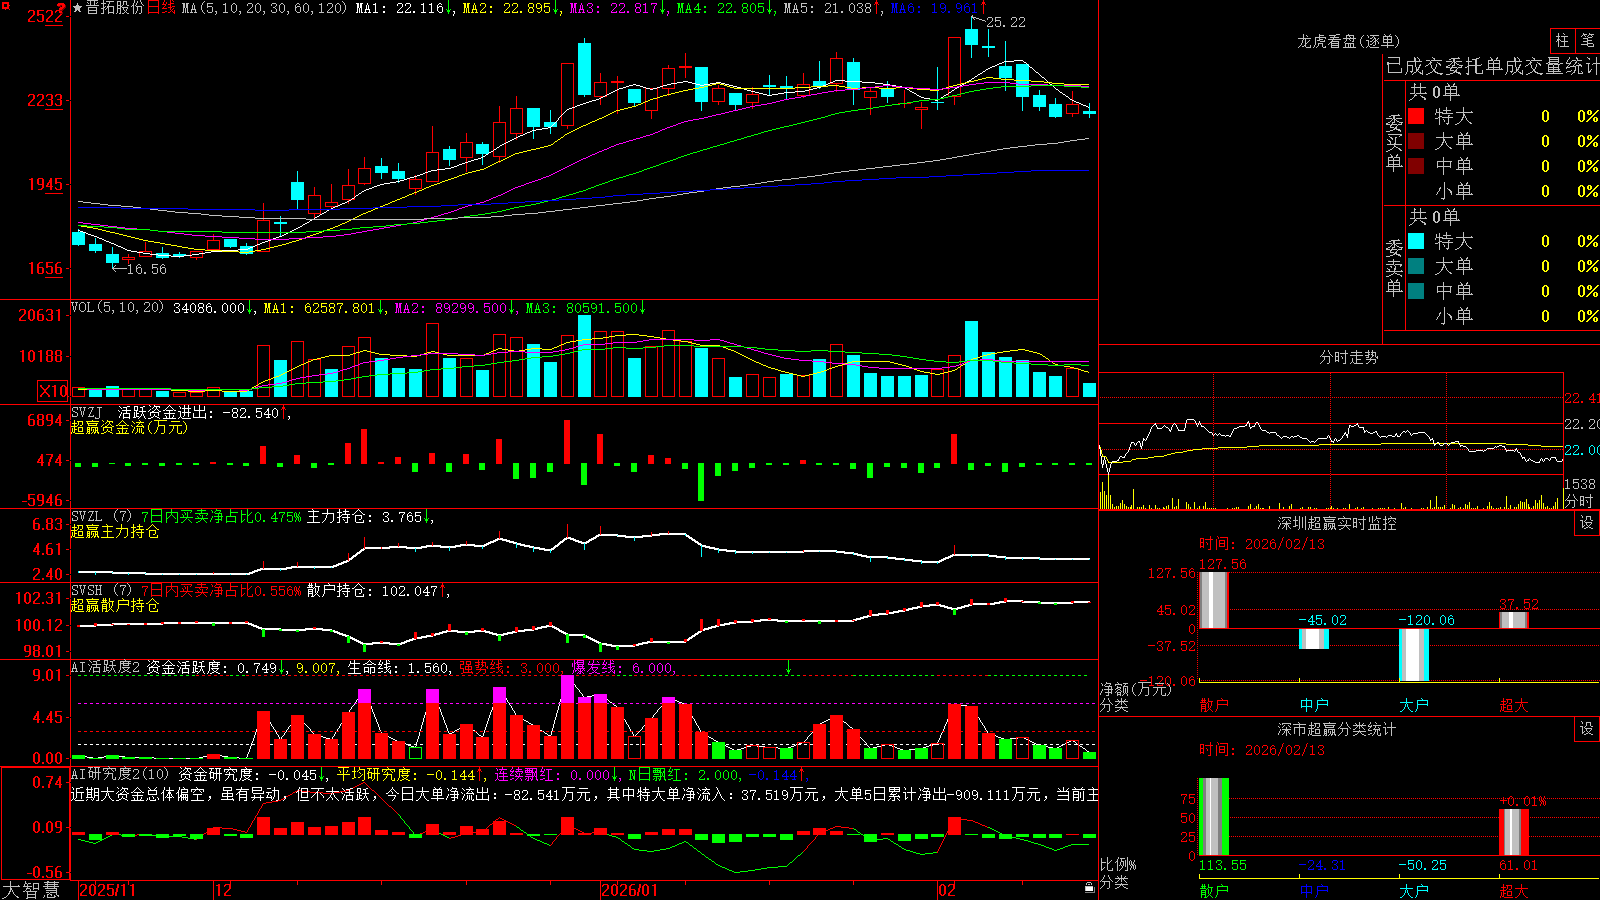Click the 大户 bar labeled -120.06

(x=1413, y=654)
